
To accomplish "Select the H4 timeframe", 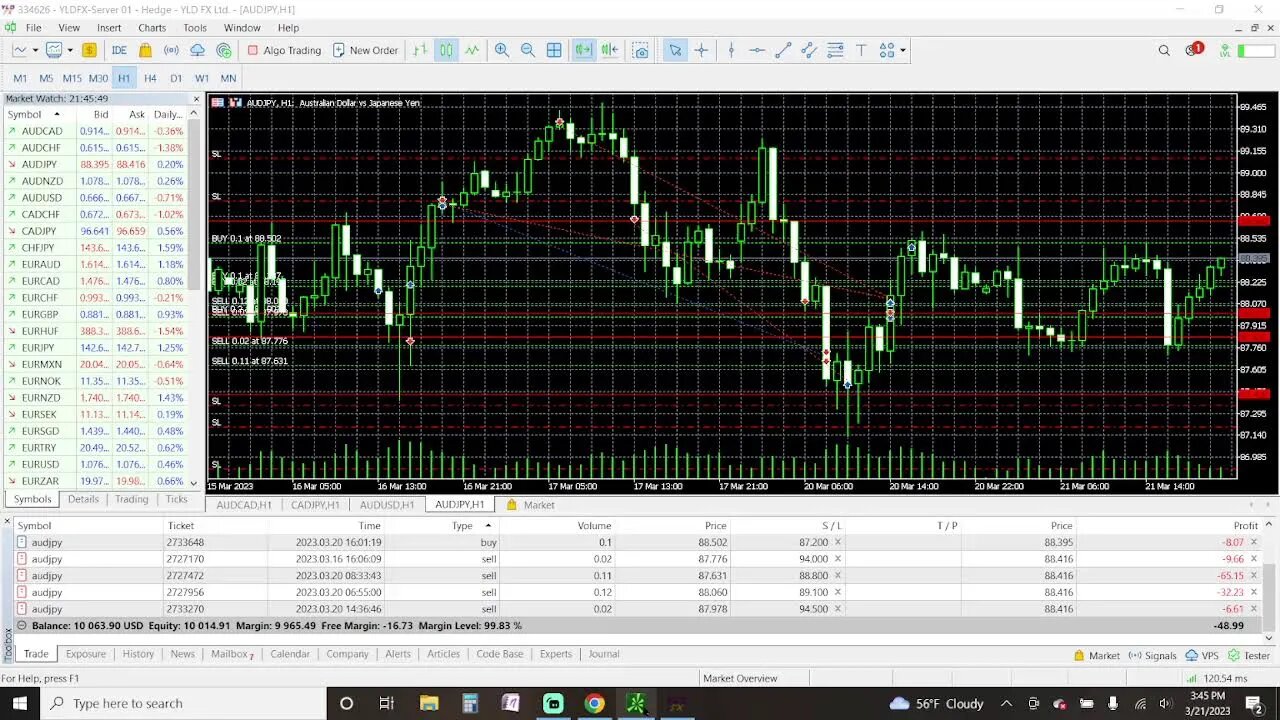I will click(x=150, y=78).
